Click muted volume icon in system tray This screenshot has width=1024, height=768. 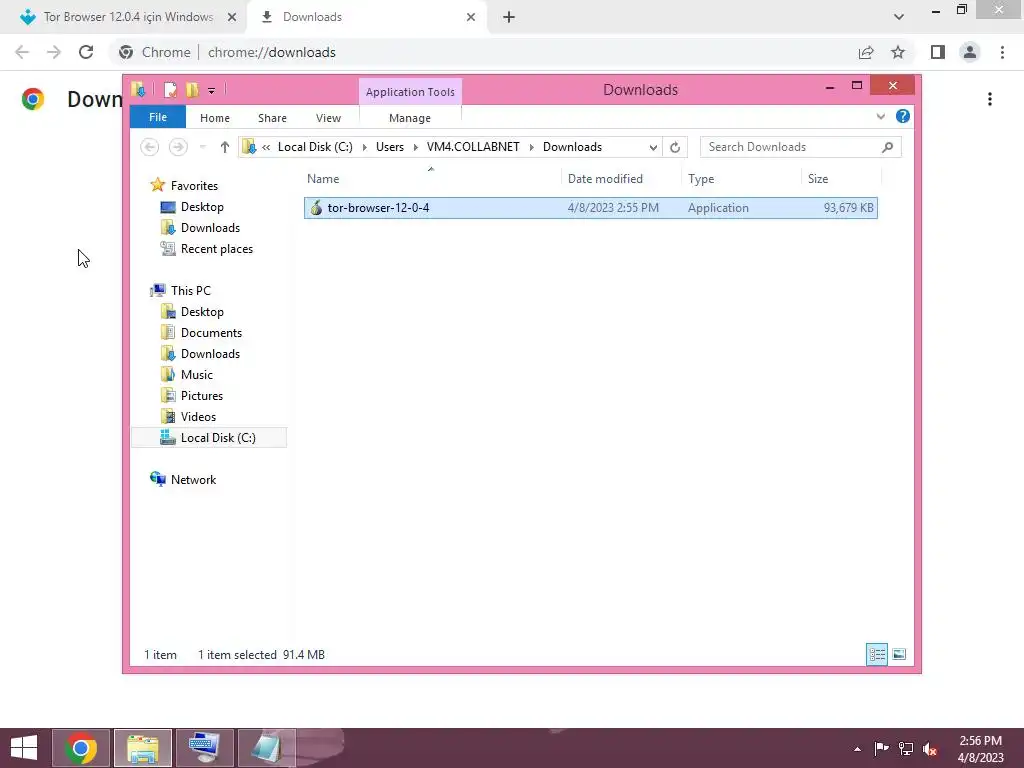pyautogui.click(x=930, y=748)
